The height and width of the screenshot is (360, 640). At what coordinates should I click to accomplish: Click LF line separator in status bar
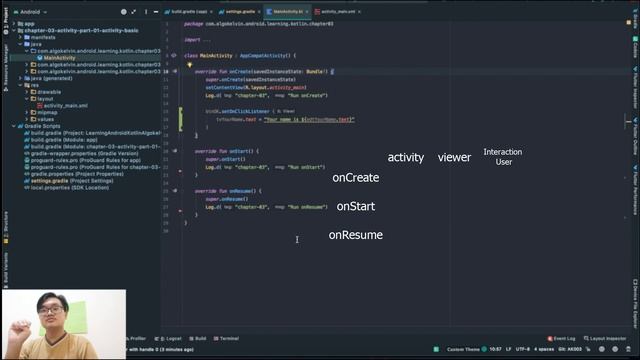pyautogui.click(x=509, y=349)
